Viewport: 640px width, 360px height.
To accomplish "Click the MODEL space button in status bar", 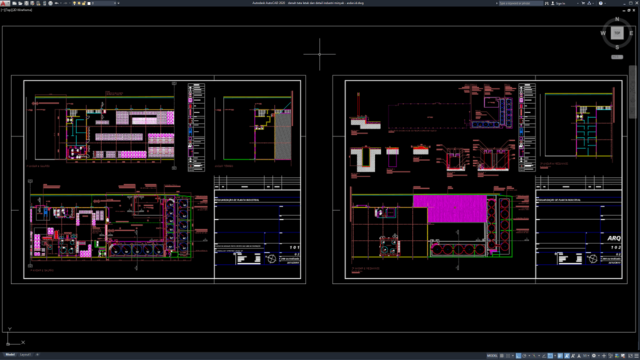I will coord(492,356).
